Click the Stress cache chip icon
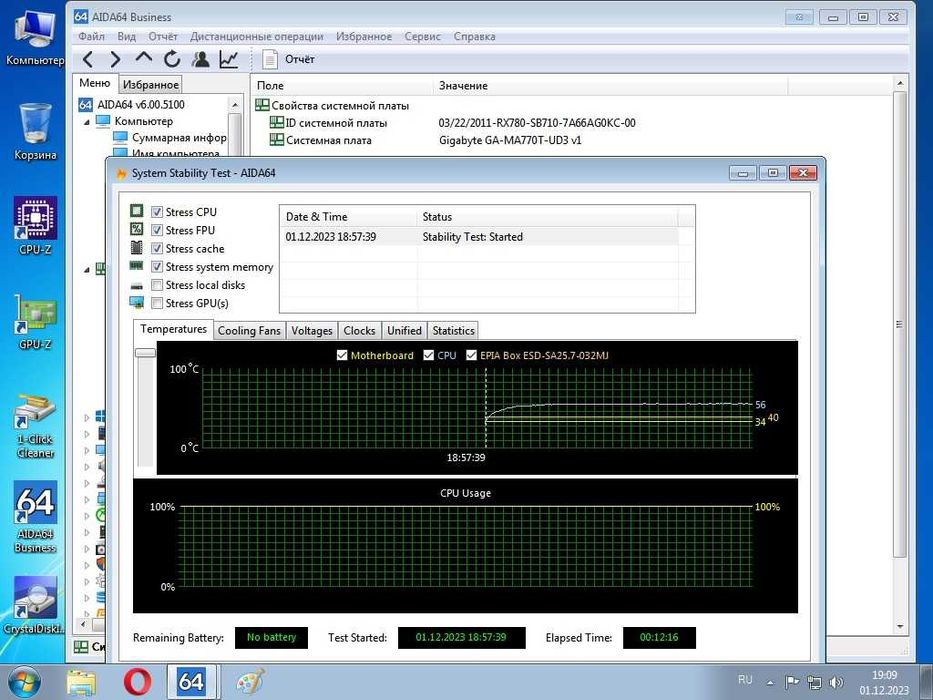 [137, 248]
